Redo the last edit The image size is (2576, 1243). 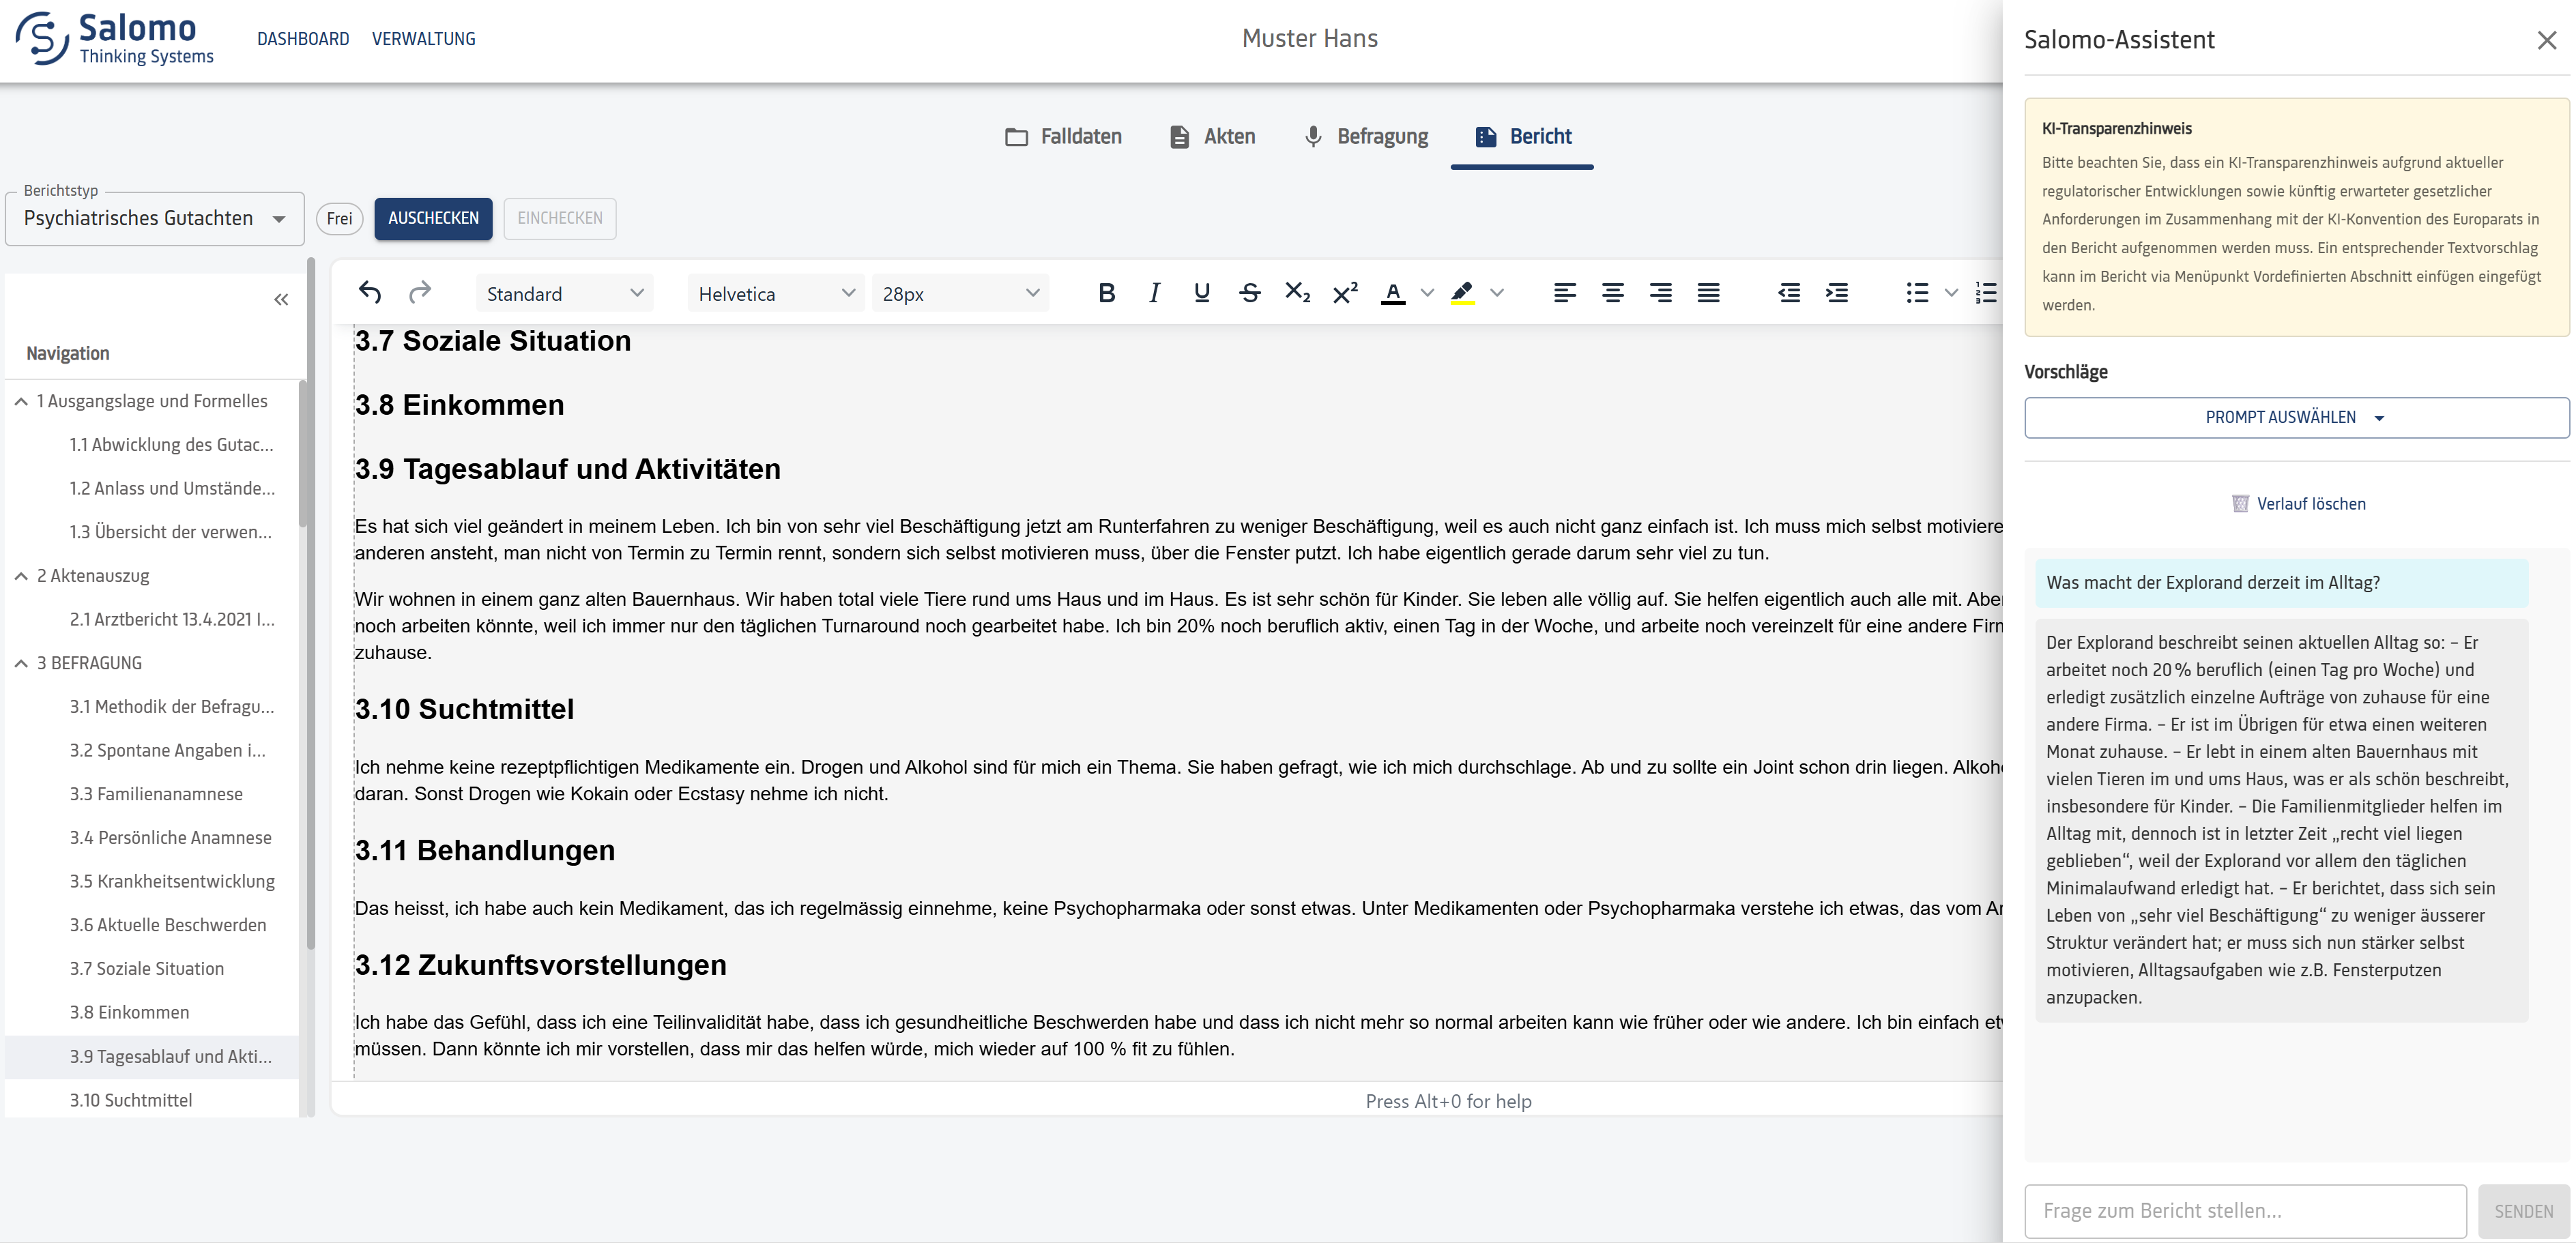click(x=420, y=292)
